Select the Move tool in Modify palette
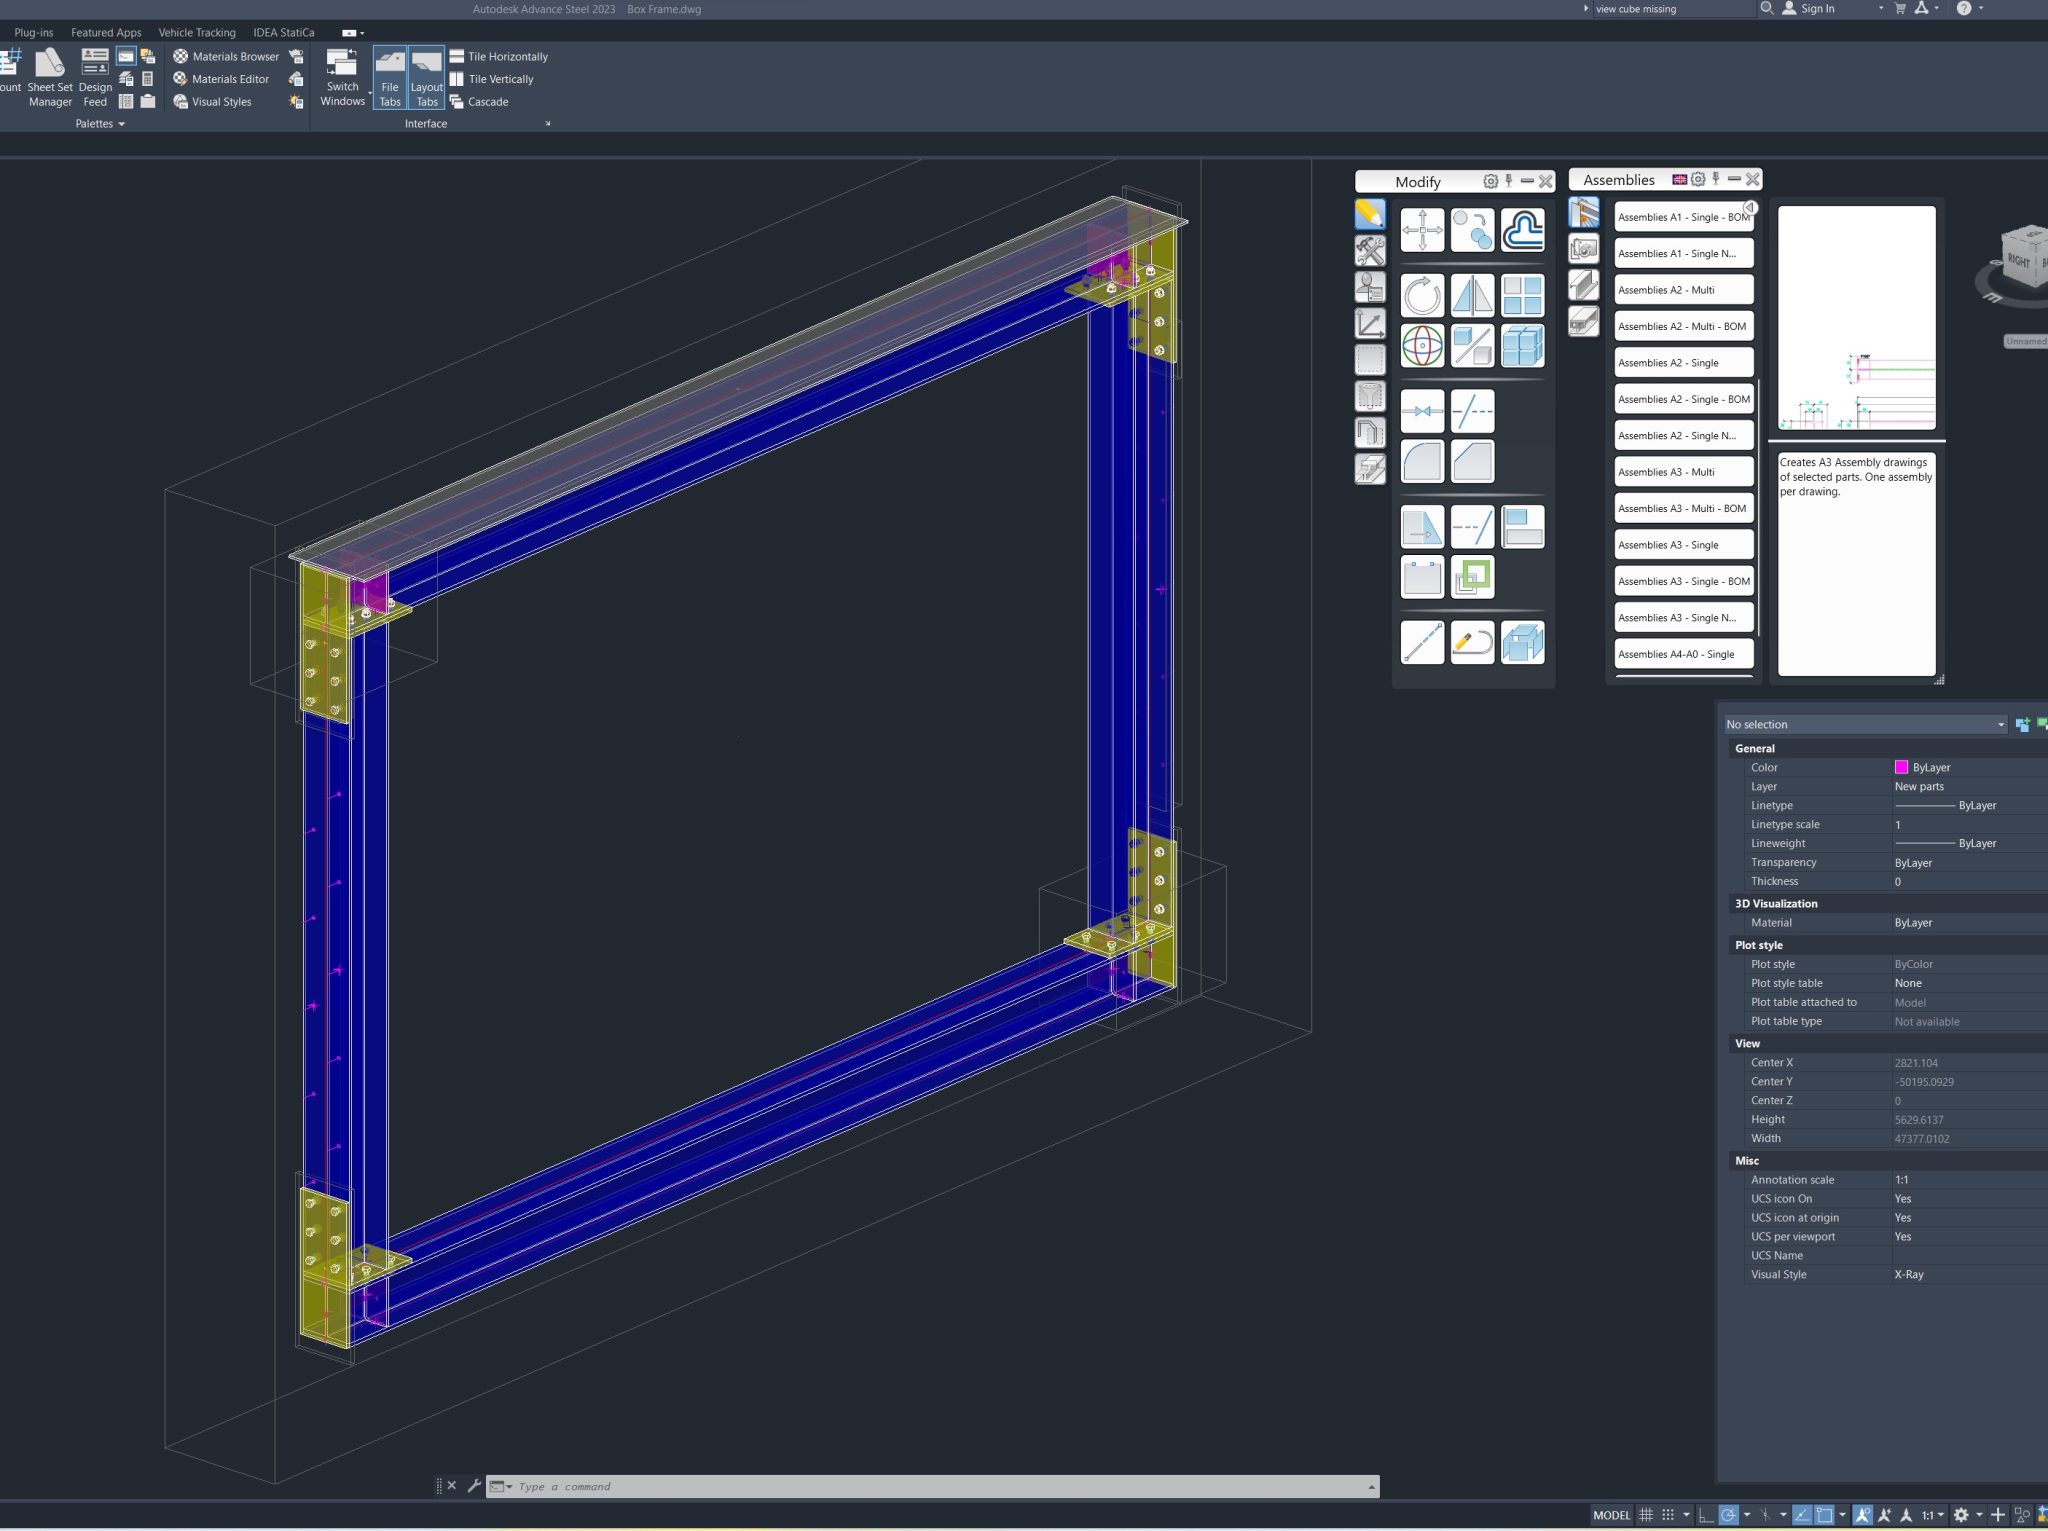 pos(1423,227)
